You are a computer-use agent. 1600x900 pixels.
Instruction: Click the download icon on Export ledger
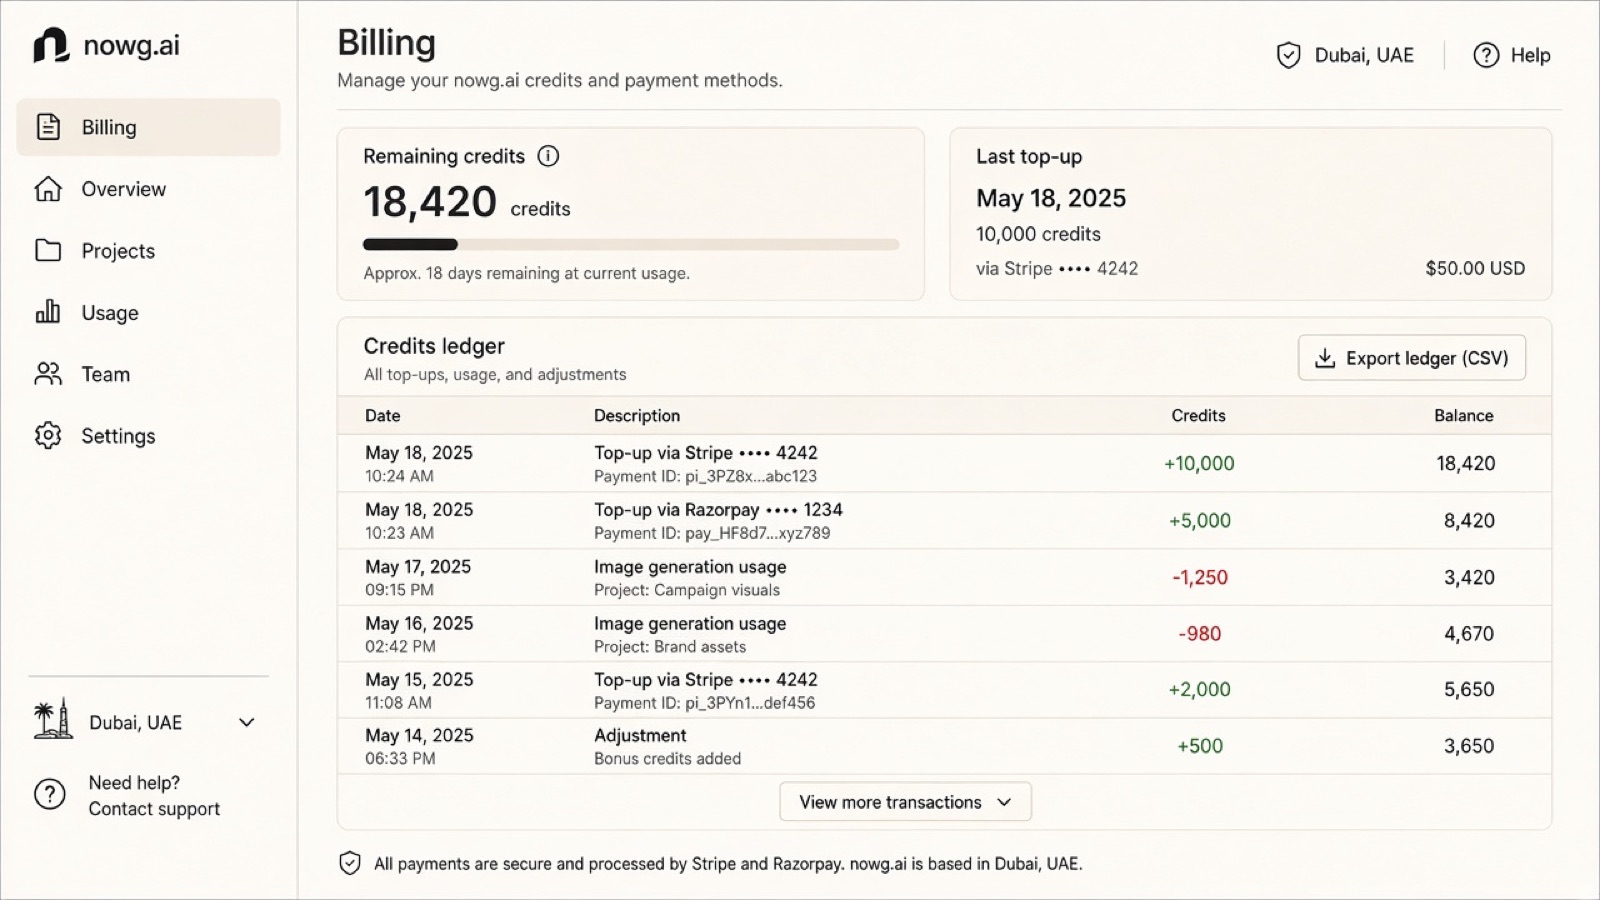point(1325,358)
